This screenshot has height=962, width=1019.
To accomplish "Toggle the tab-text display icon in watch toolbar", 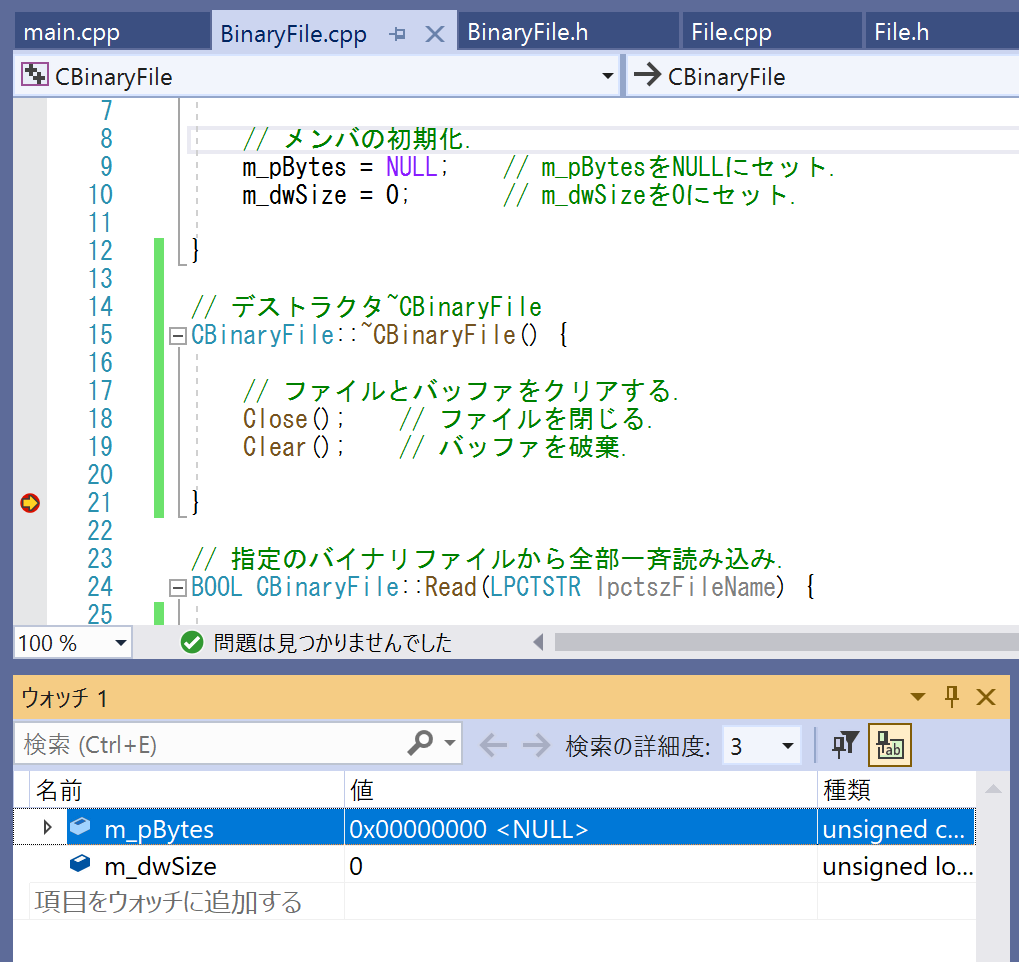I will (x=890, y=745).
